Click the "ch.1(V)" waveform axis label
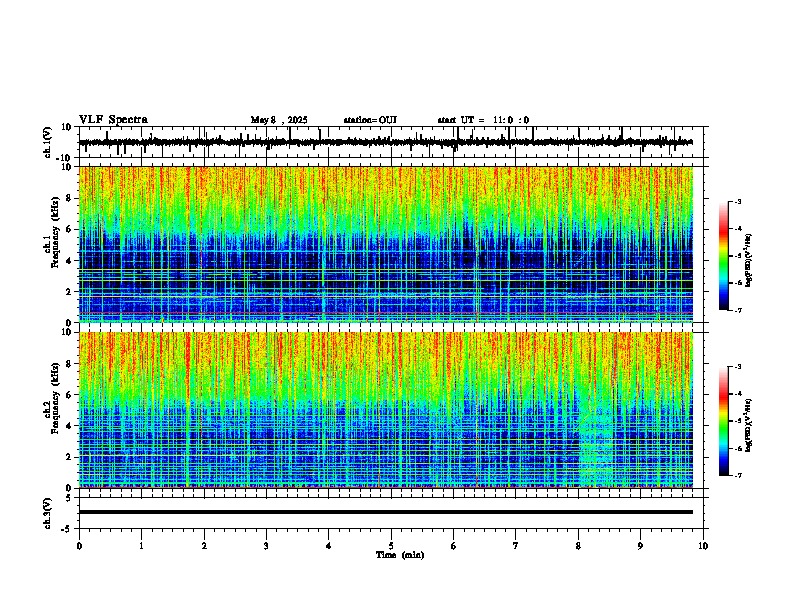This screenshot has width=792, height=612. click(48, 142)
